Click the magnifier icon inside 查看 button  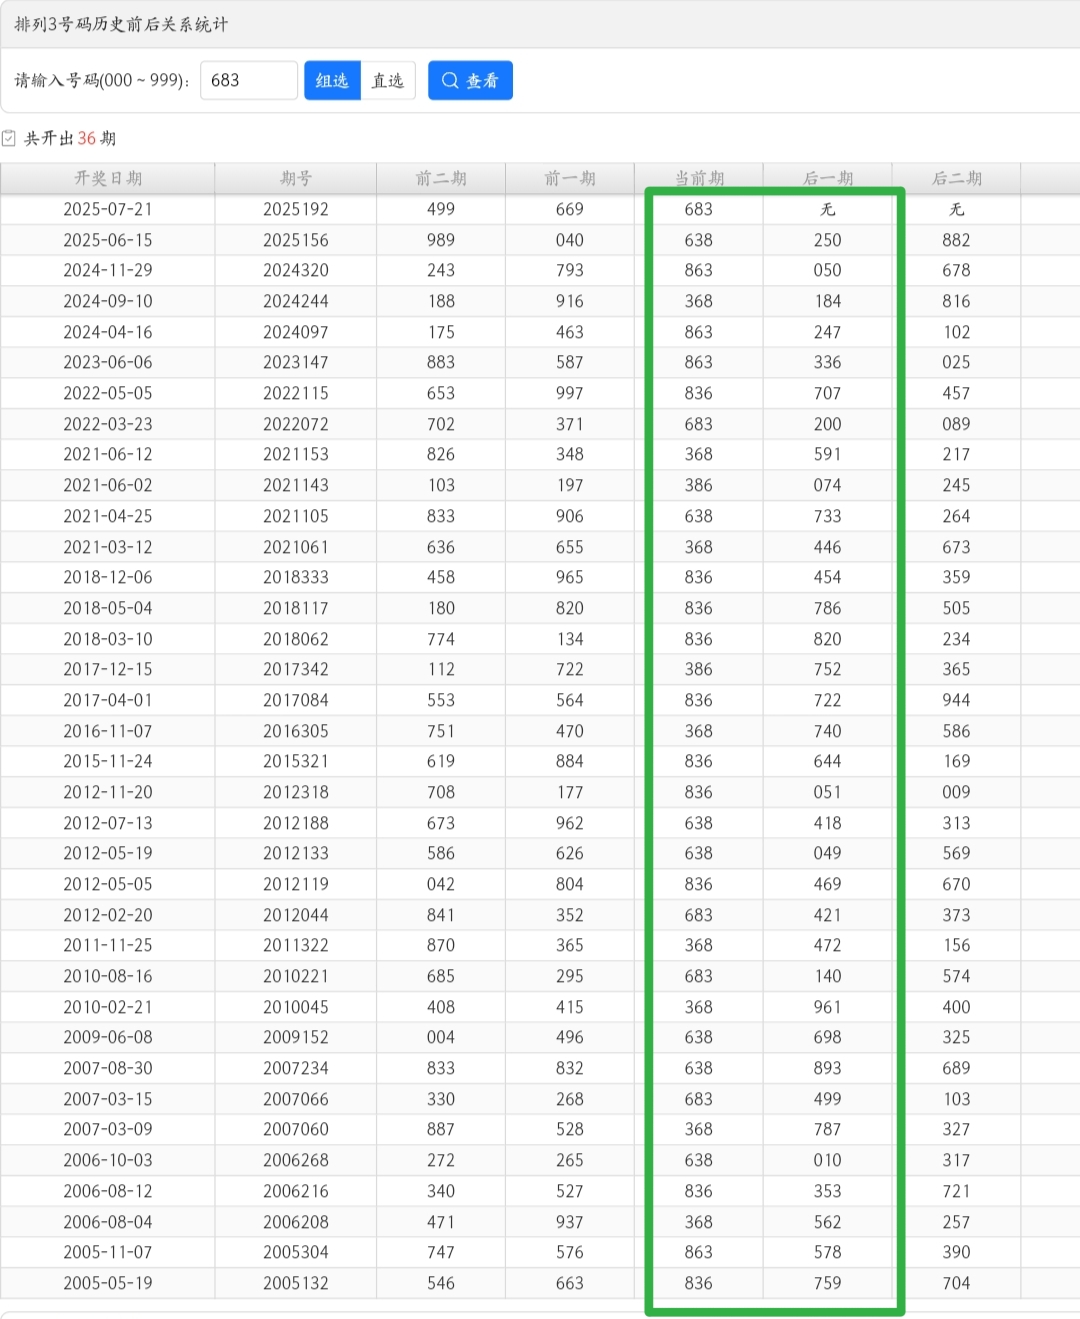(450, 81)
